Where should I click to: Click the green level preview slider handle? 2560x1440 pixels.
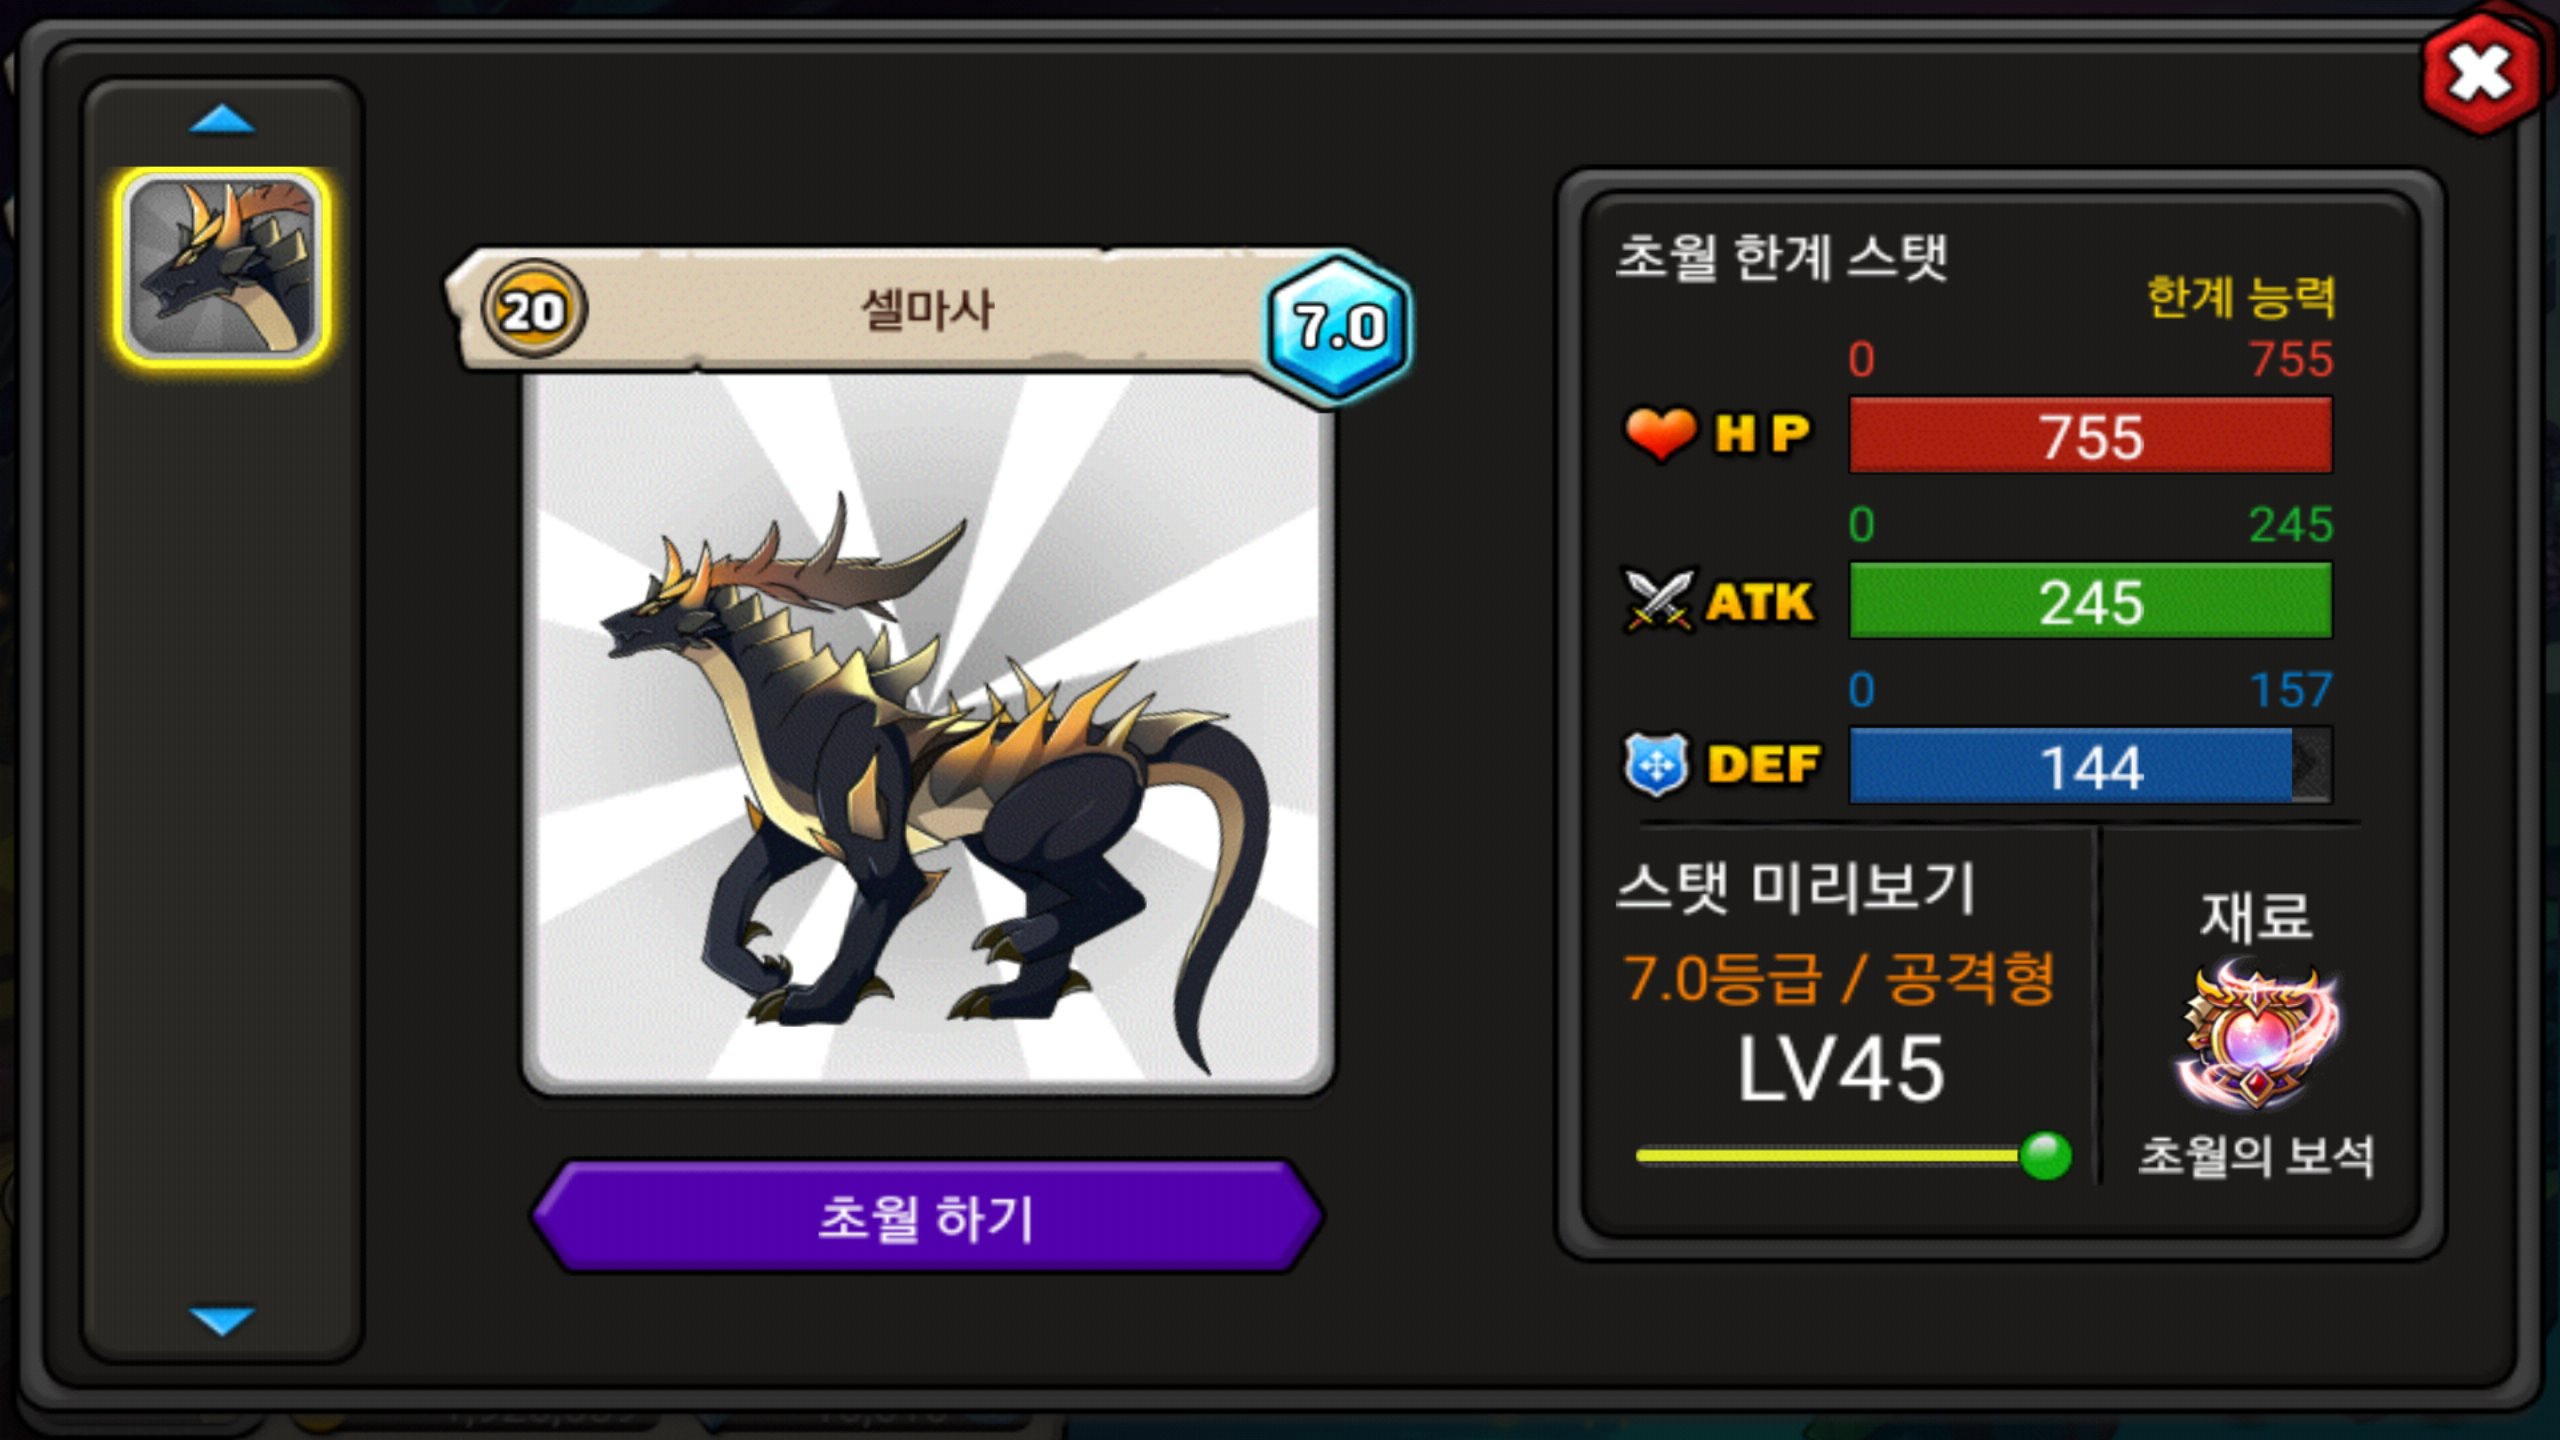click(x=2045, y=1156)
